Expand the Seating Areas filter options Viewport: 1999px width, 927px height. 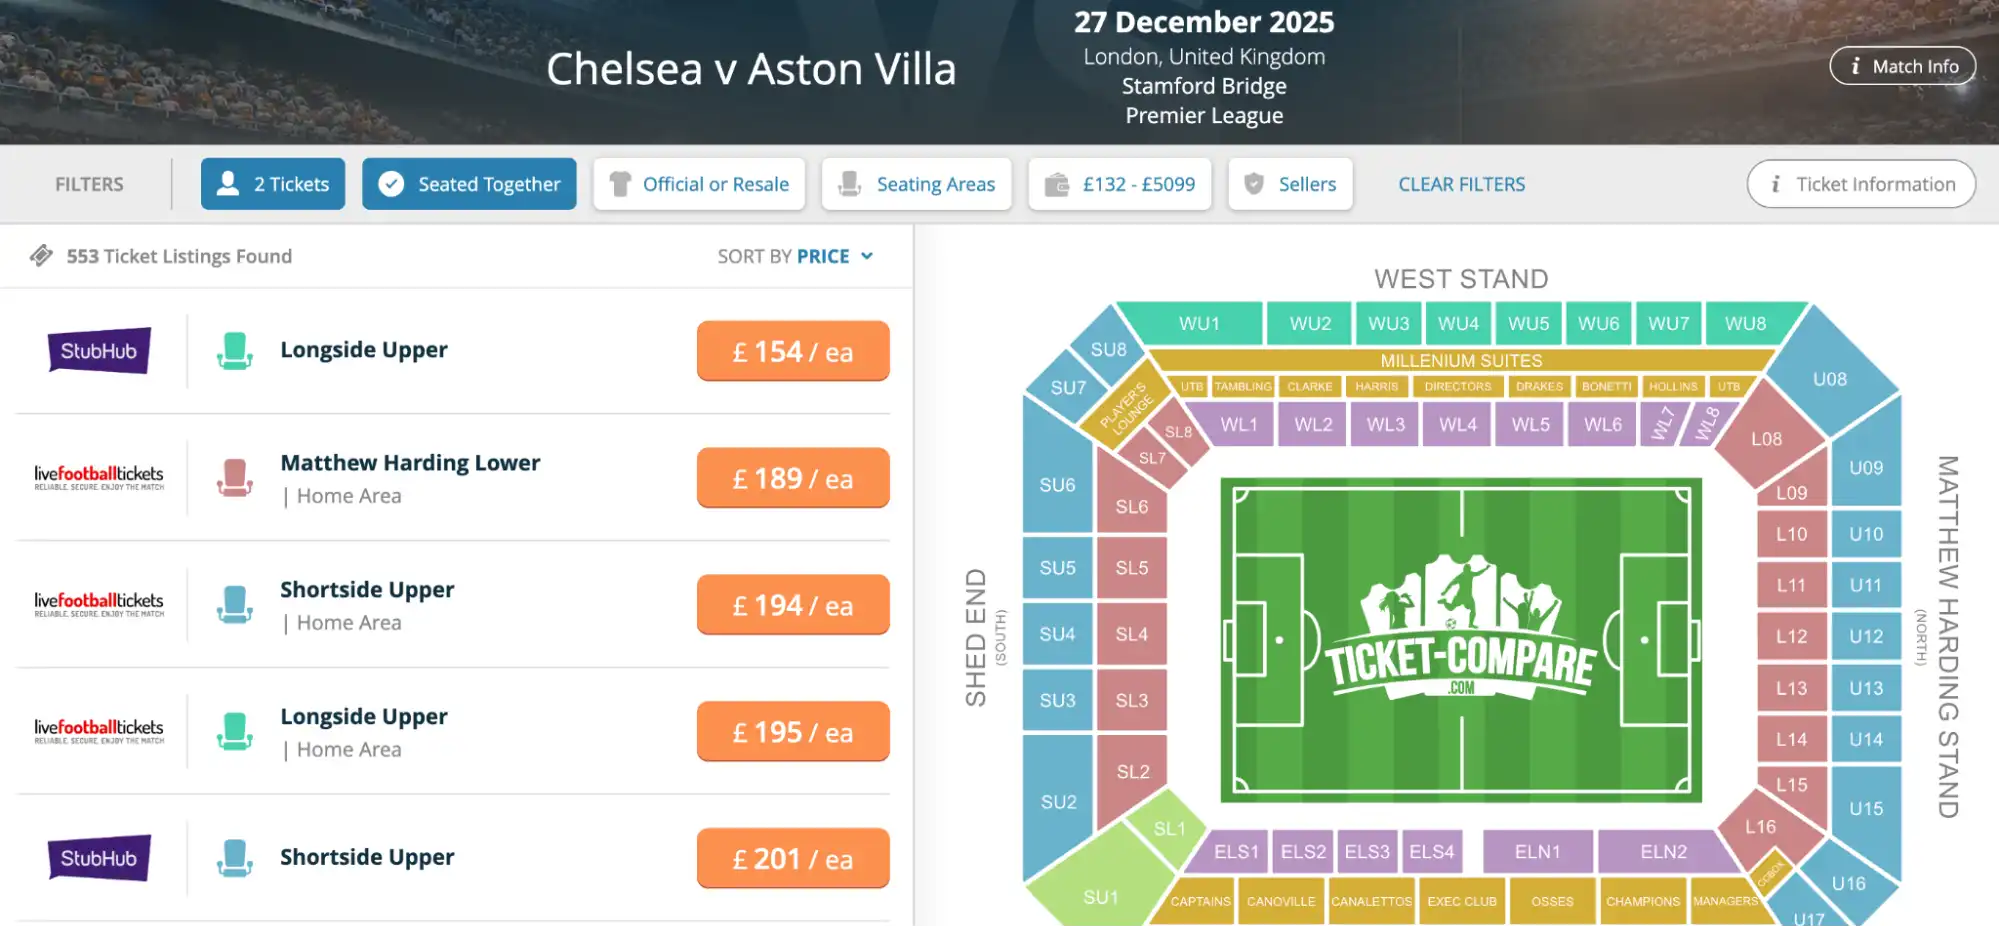[916, 183]
